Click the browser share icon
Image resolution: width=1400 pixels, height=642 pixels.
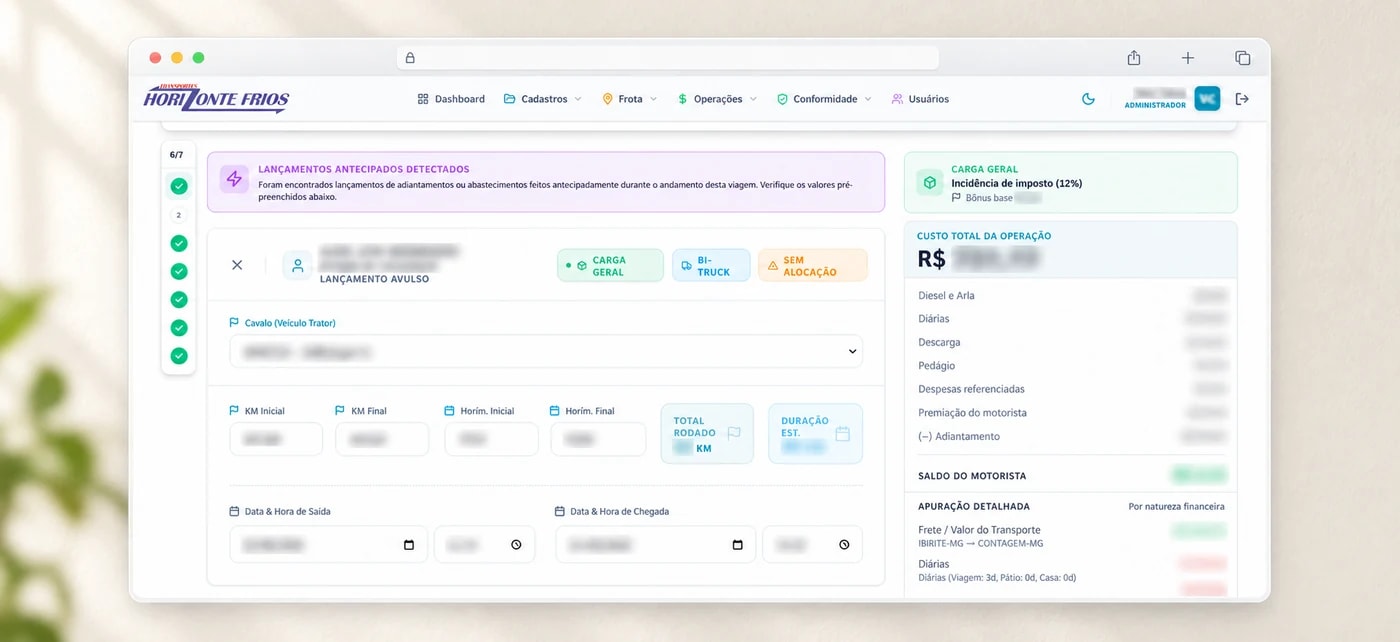(x=1133, y=58)
